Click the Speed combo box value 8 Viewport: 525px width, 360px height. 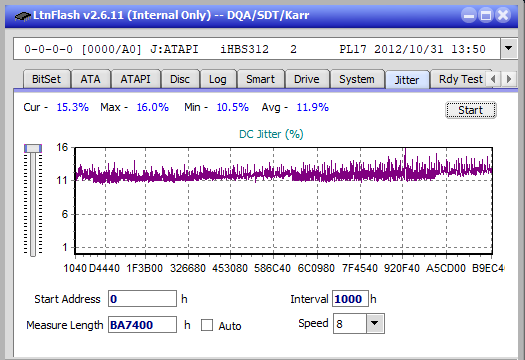[350, 324]
